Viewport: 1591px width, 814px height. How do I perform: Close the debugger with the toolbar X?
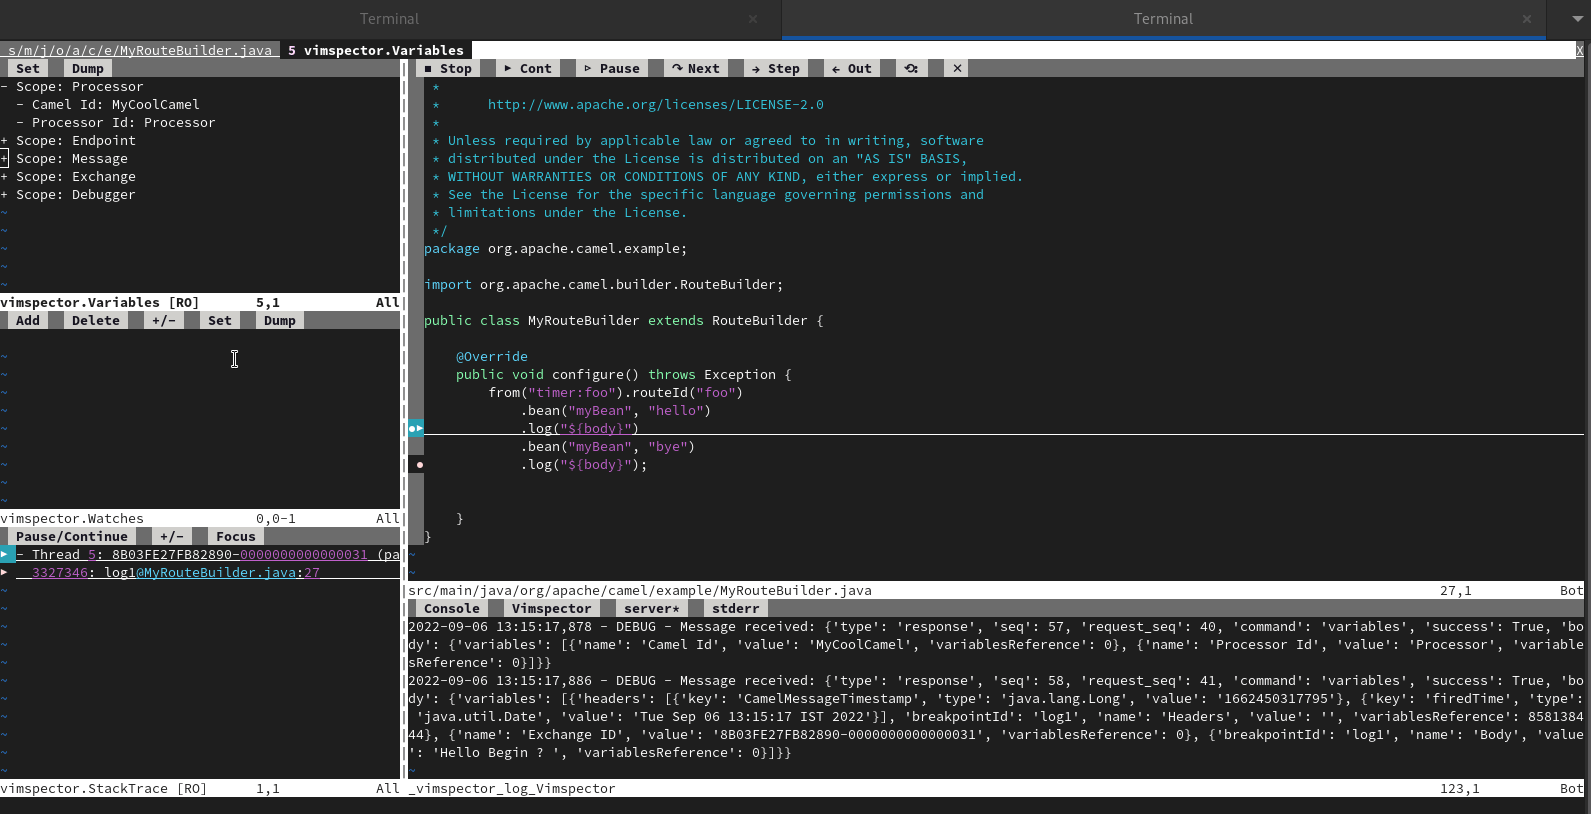957,68
